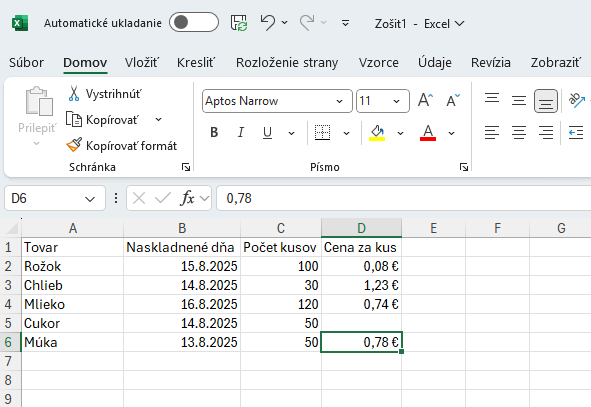
Task: Open Customize Quick Access Toolbar dropdown
Action: [345, 23]
